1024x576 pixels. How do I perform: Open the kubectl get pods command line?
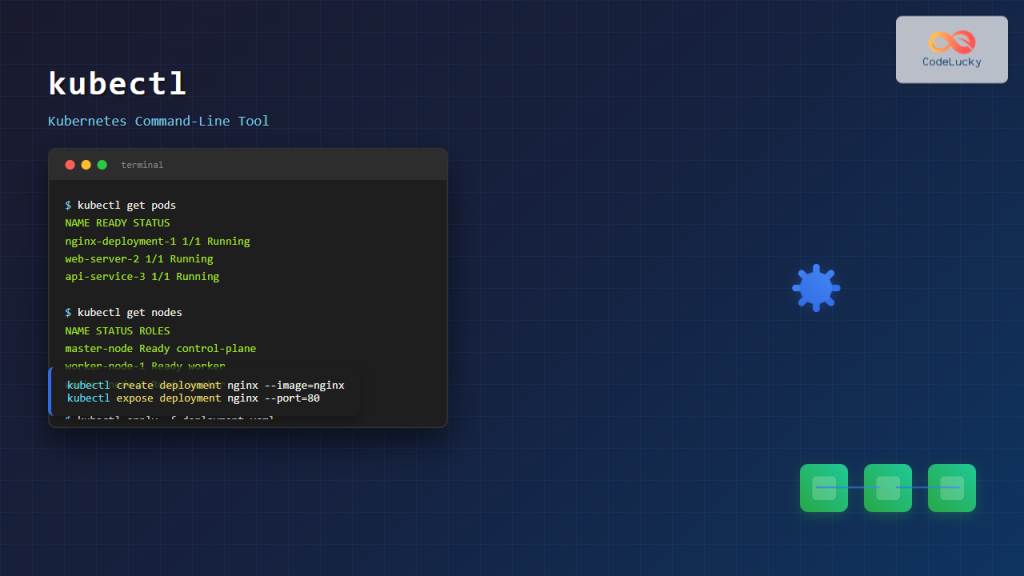pyautogui.click(x=120, y=204)
